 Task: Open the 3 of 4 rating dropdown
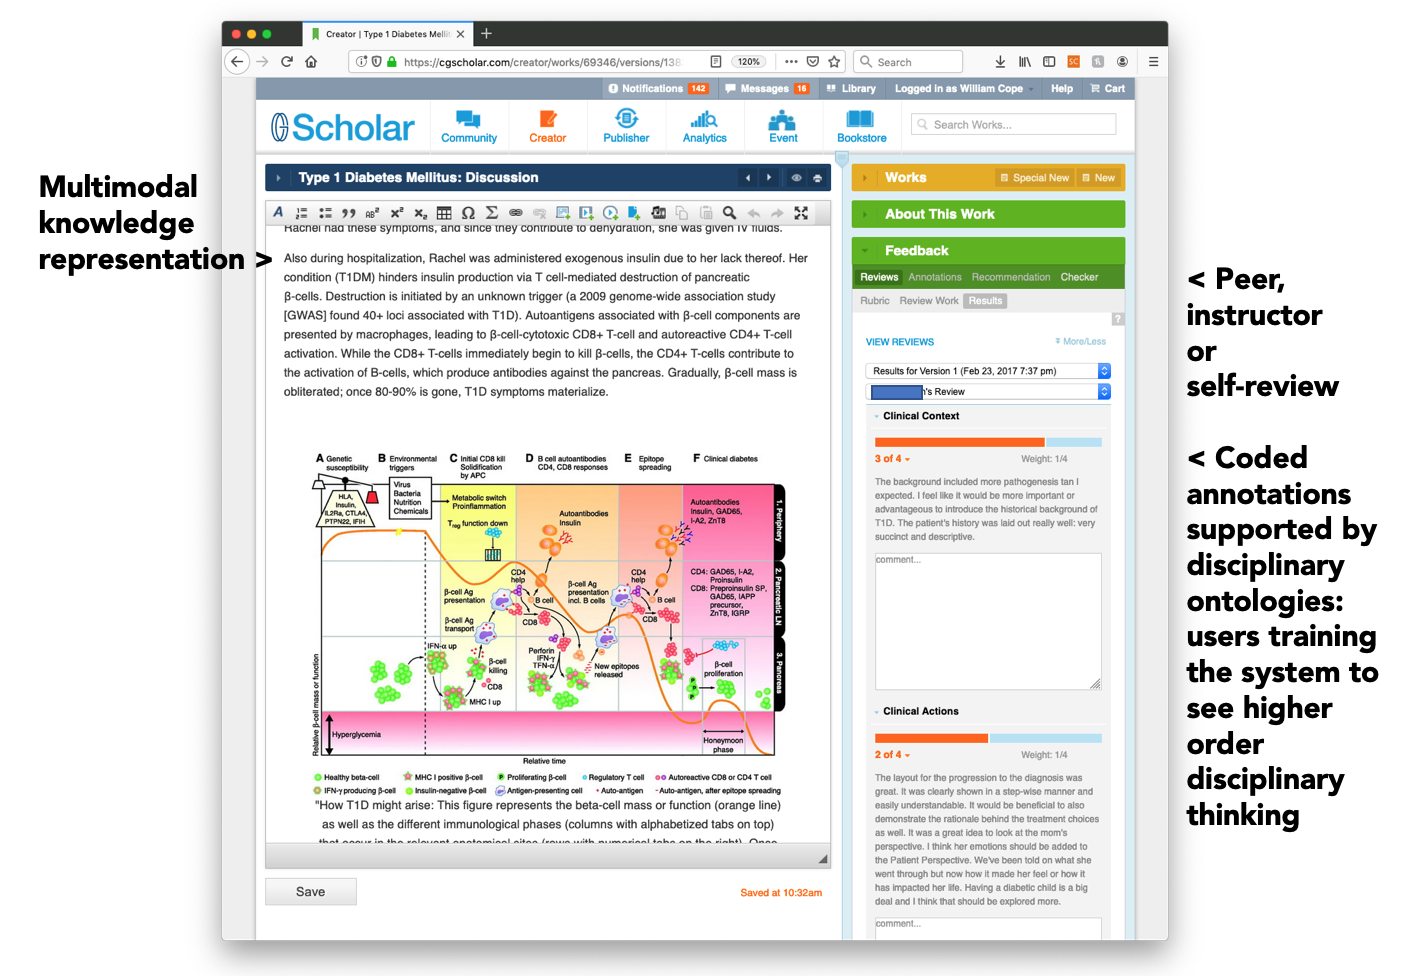(892, 459)
